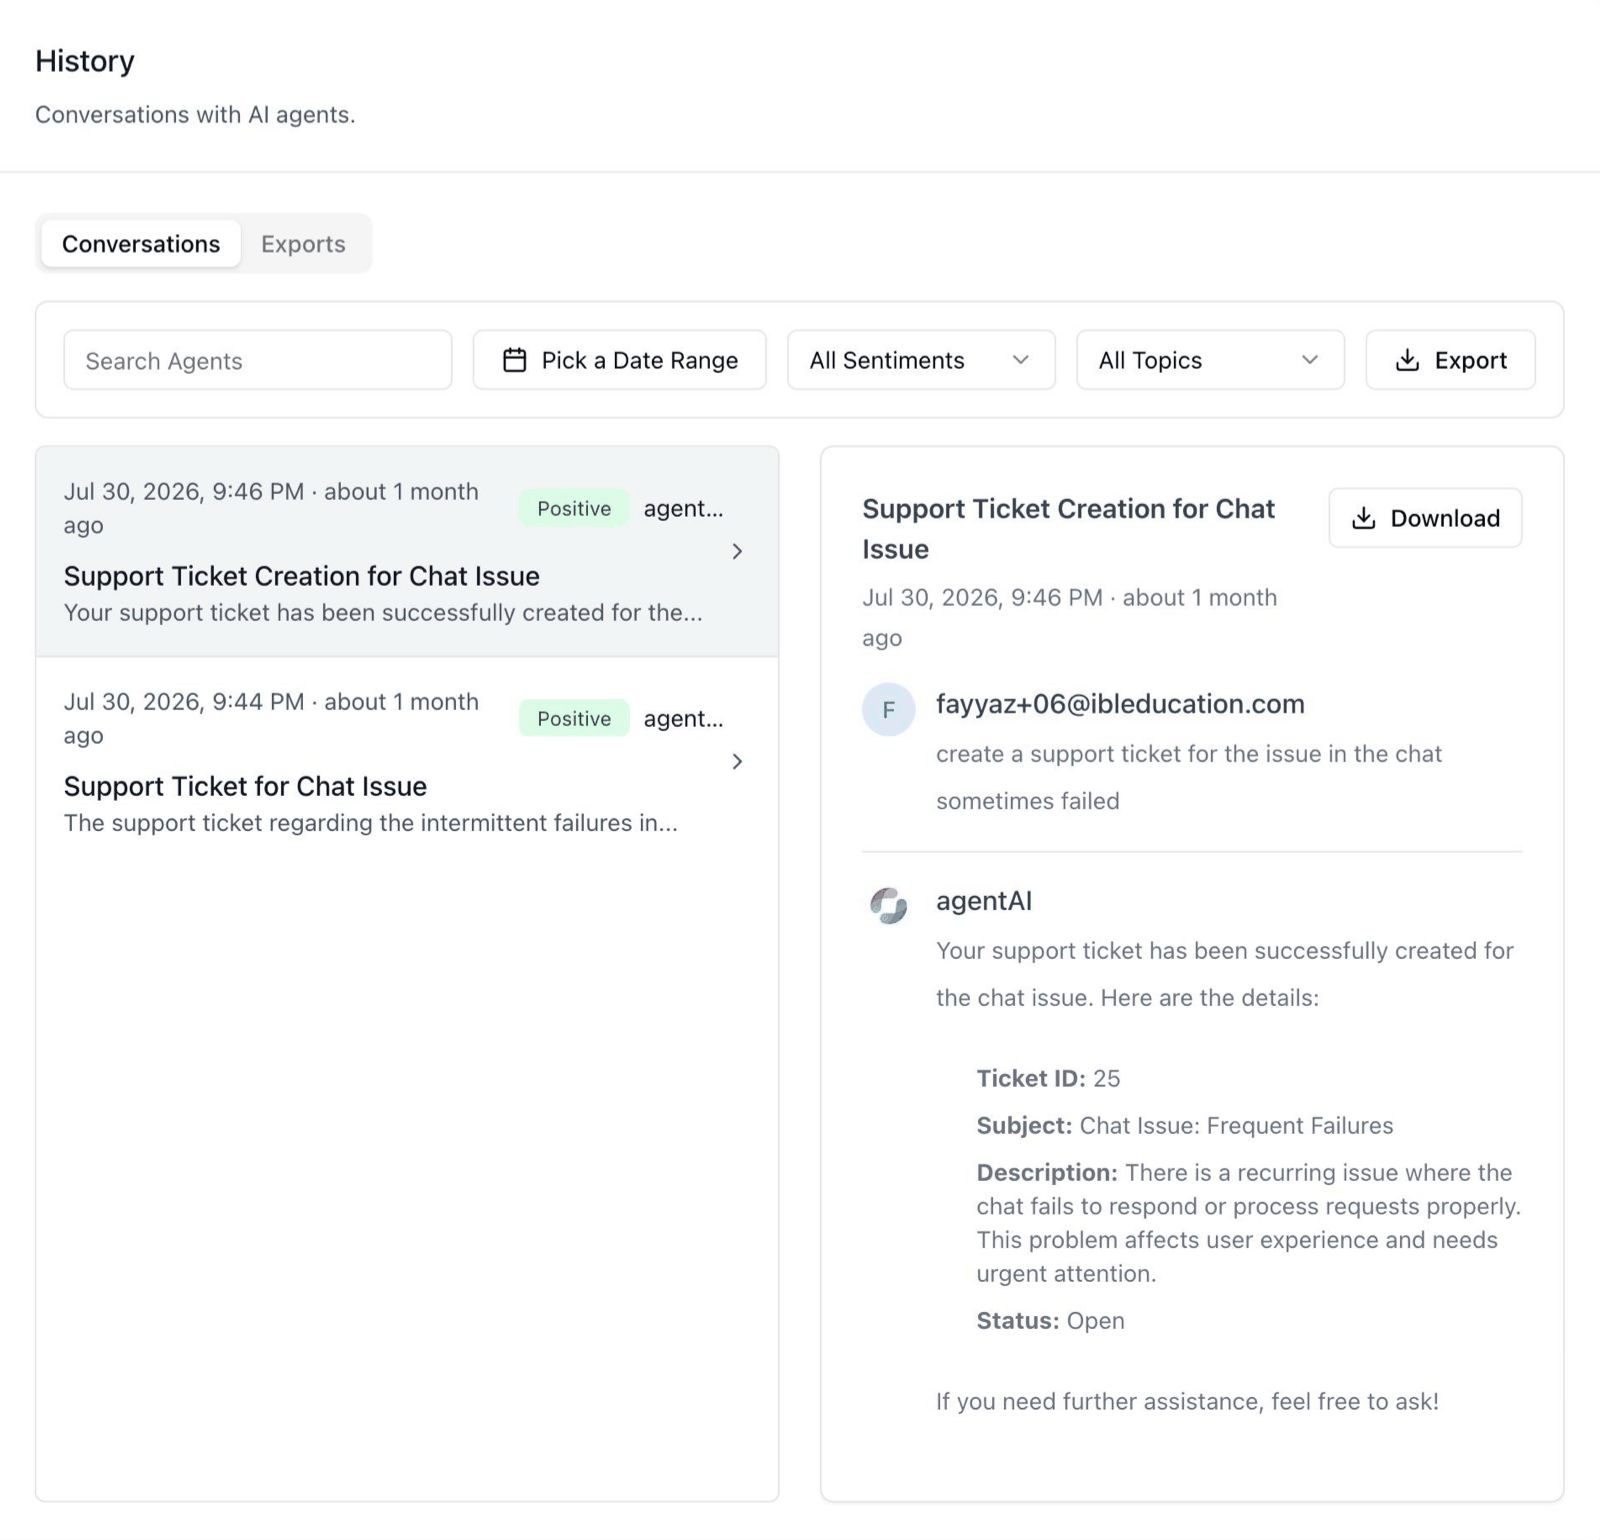Click agent name on 9:46 PM conversation row
The height and width of the screenshot is (1540, 1600).
pos(683,508)
